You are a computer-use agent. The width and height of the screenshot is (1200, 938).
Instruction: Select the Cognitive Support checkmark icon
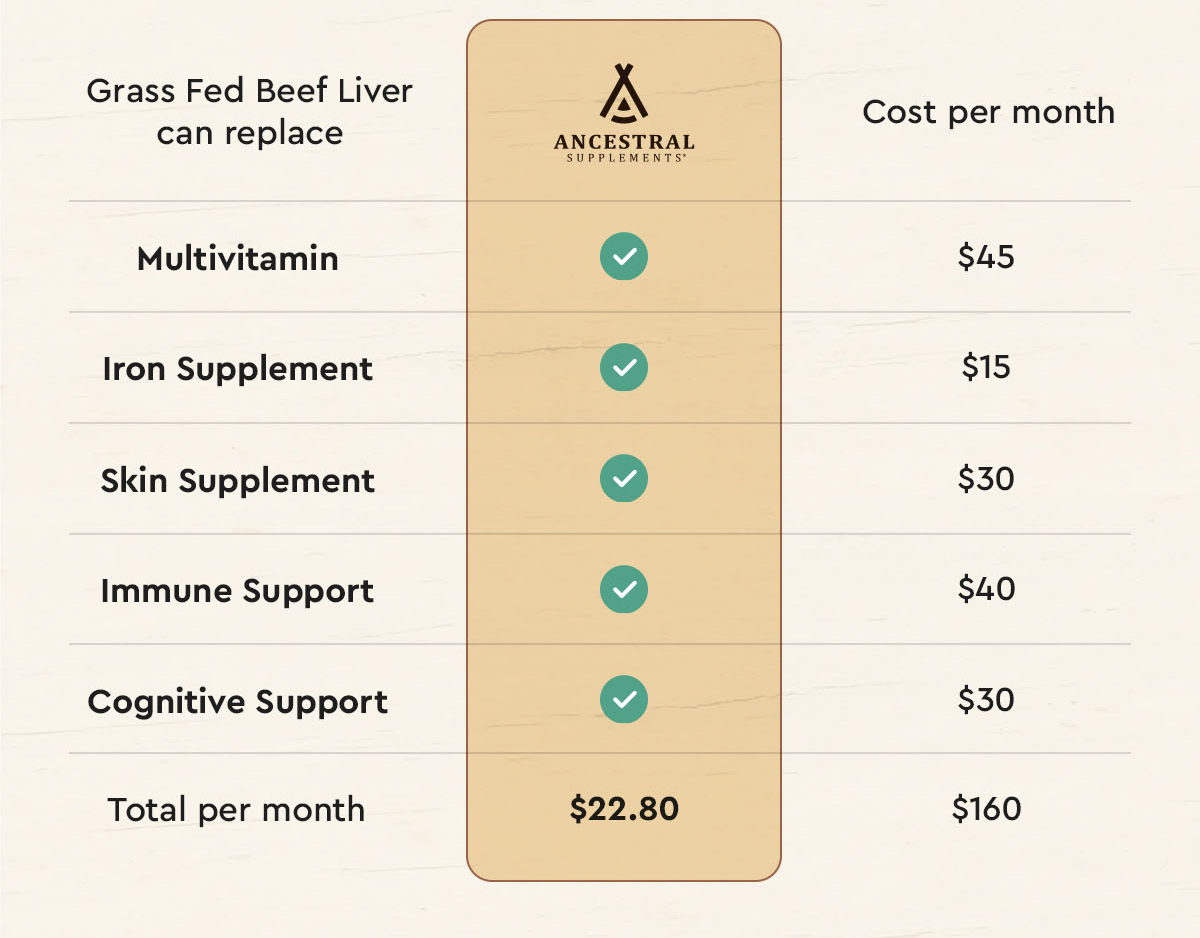[624, 699]
